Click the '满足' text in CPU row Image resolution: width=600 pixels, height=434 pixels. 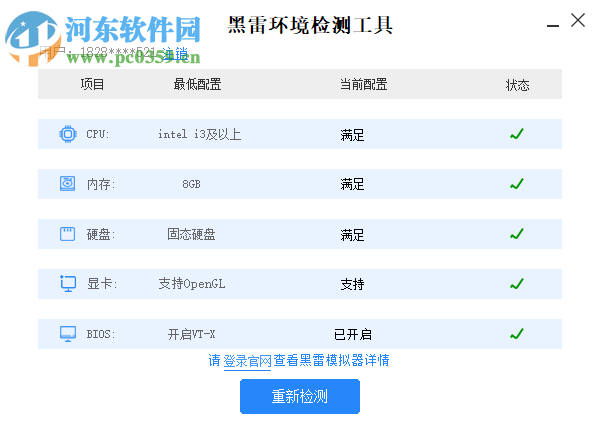point(352,135)
